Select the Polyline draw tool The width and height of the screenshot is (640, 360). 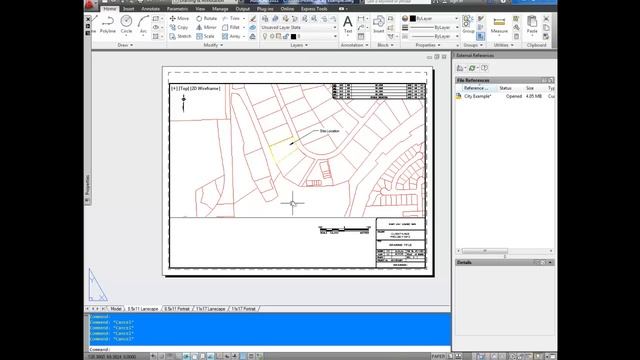[108, 24]
